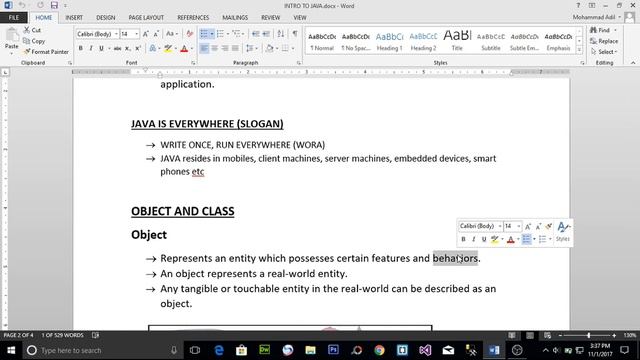Click the Mohammad Adil account name
640x360 pixels.
tap(593, 17)
